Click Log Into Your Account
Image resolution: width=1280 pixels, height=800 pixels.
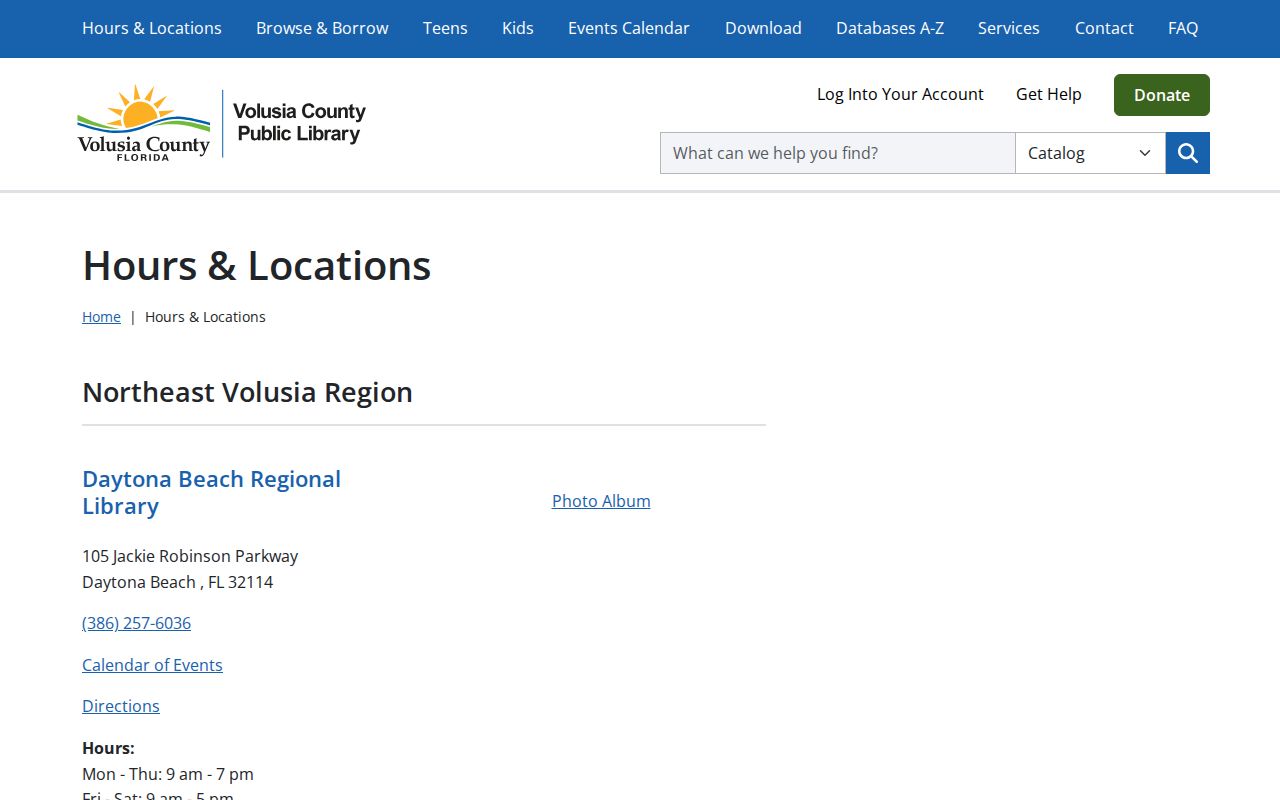(x=900, y=94)
